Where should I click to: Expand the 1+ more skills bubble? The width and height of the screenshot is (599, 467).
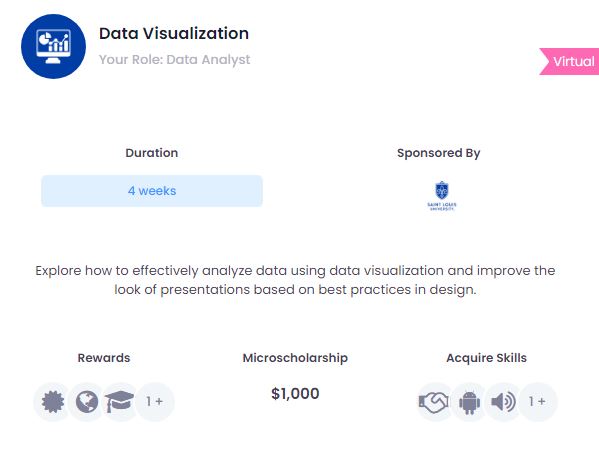pyautogui.click(x=537, y=402)
